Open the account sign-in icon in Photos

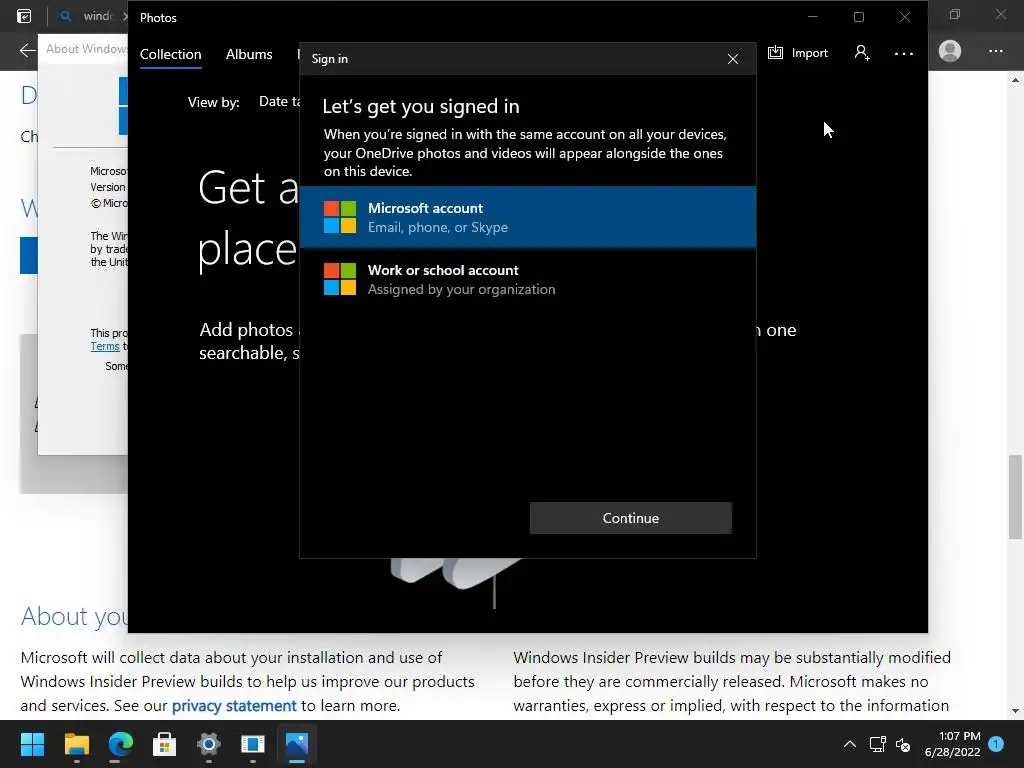click(862, 53)
